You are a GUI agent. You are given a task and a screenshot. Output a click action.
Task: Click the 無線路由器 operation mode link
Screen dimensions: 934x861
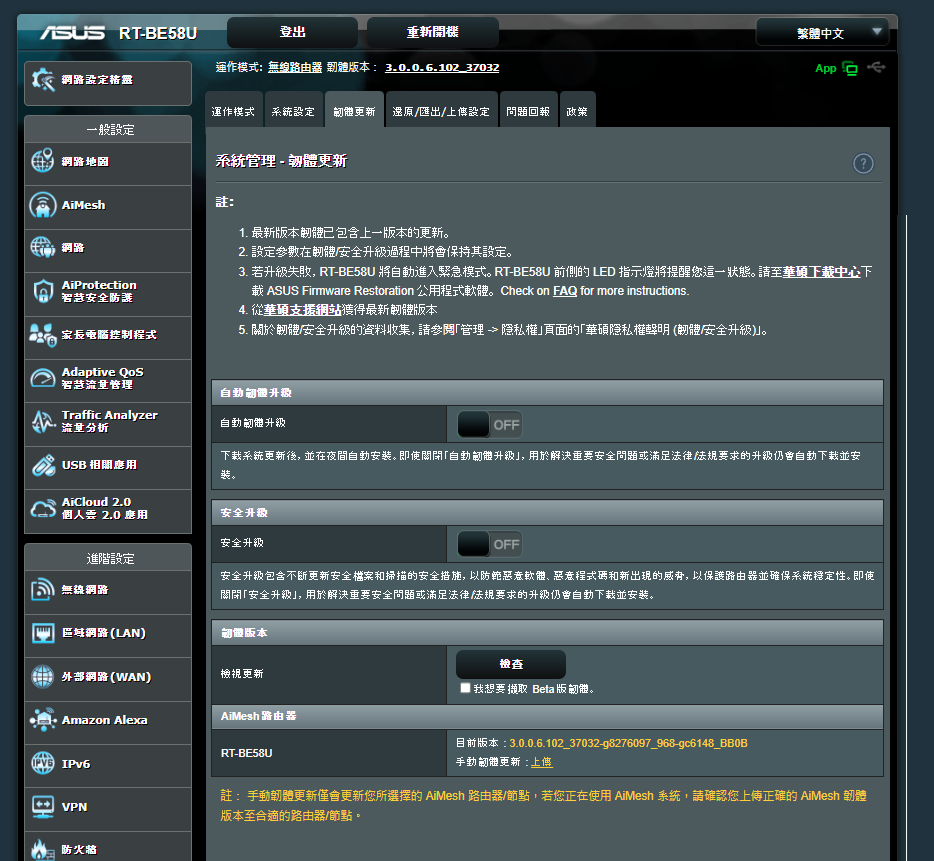(x=295, y=67)
